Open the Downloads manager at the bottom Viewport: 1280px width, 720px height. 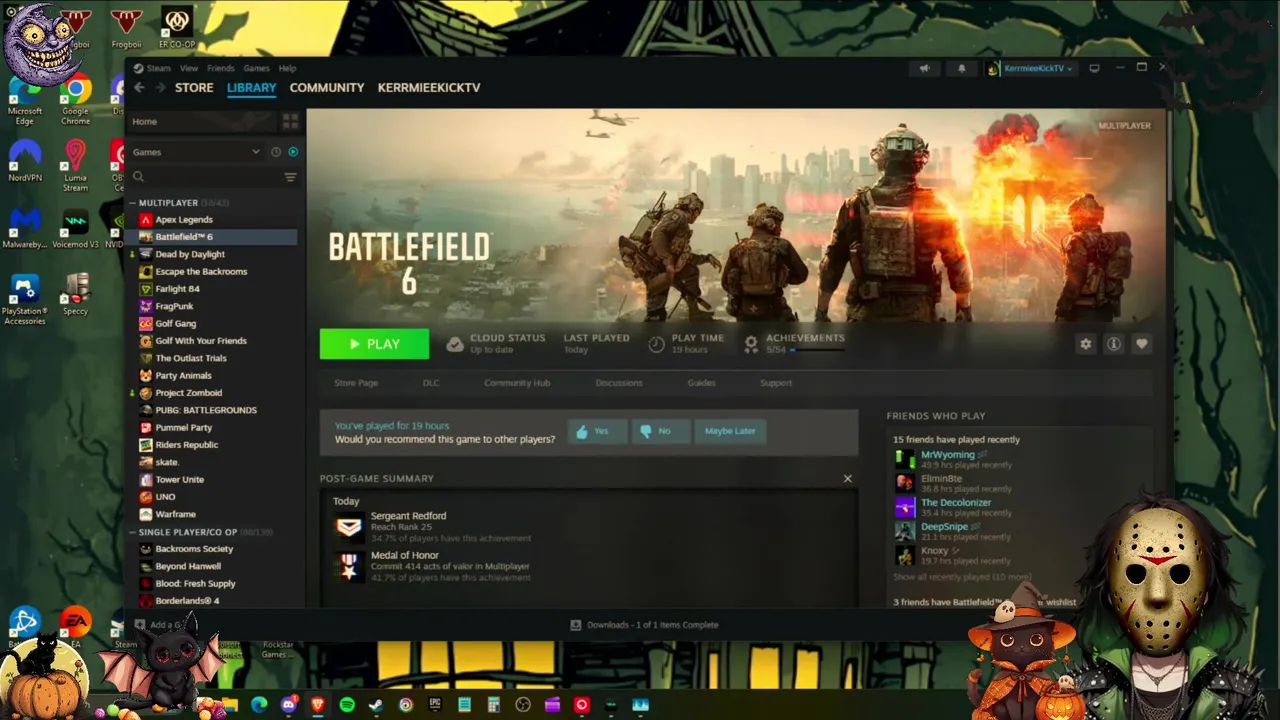(644, 625)
